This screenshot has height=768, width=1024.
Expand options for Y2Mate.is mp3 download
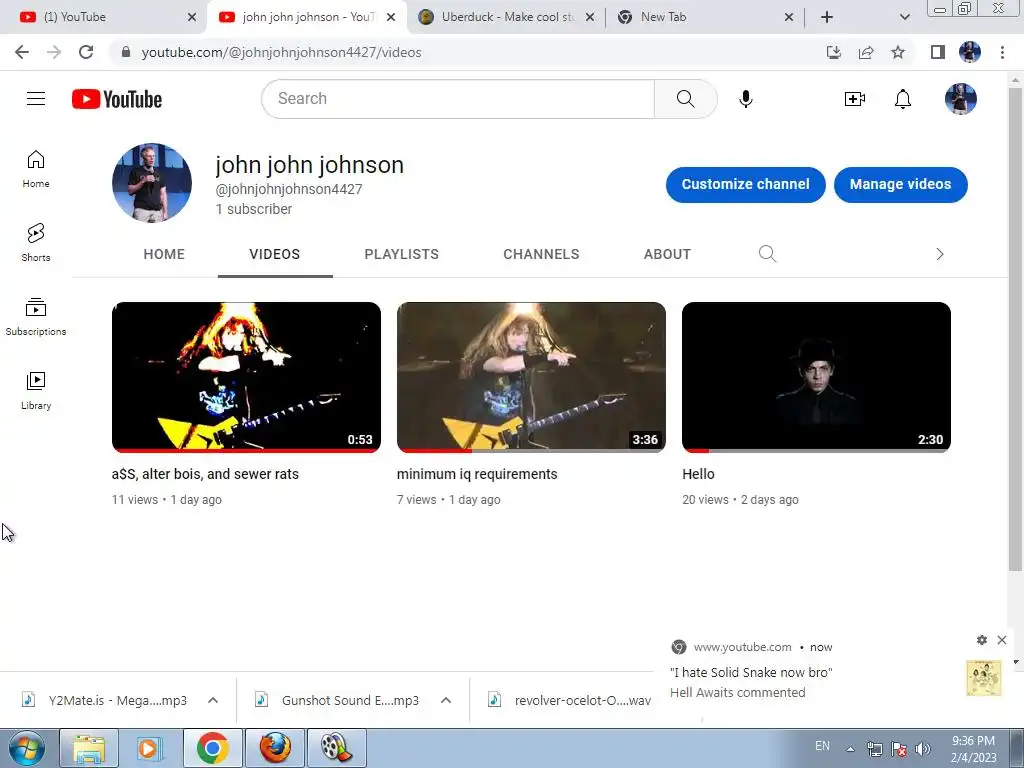click(x=213, y=700)
